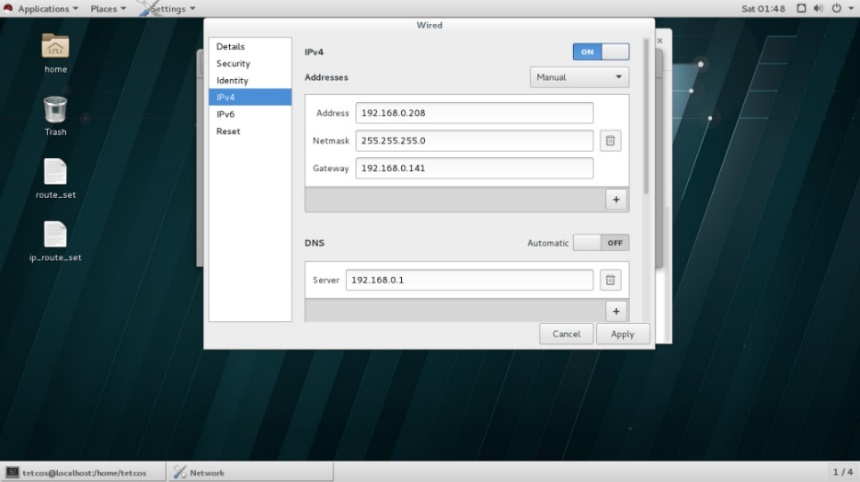Viewport: 860px width, 482px height.
Task: Apply the wired network settings
Action: (x=622, y=334)
